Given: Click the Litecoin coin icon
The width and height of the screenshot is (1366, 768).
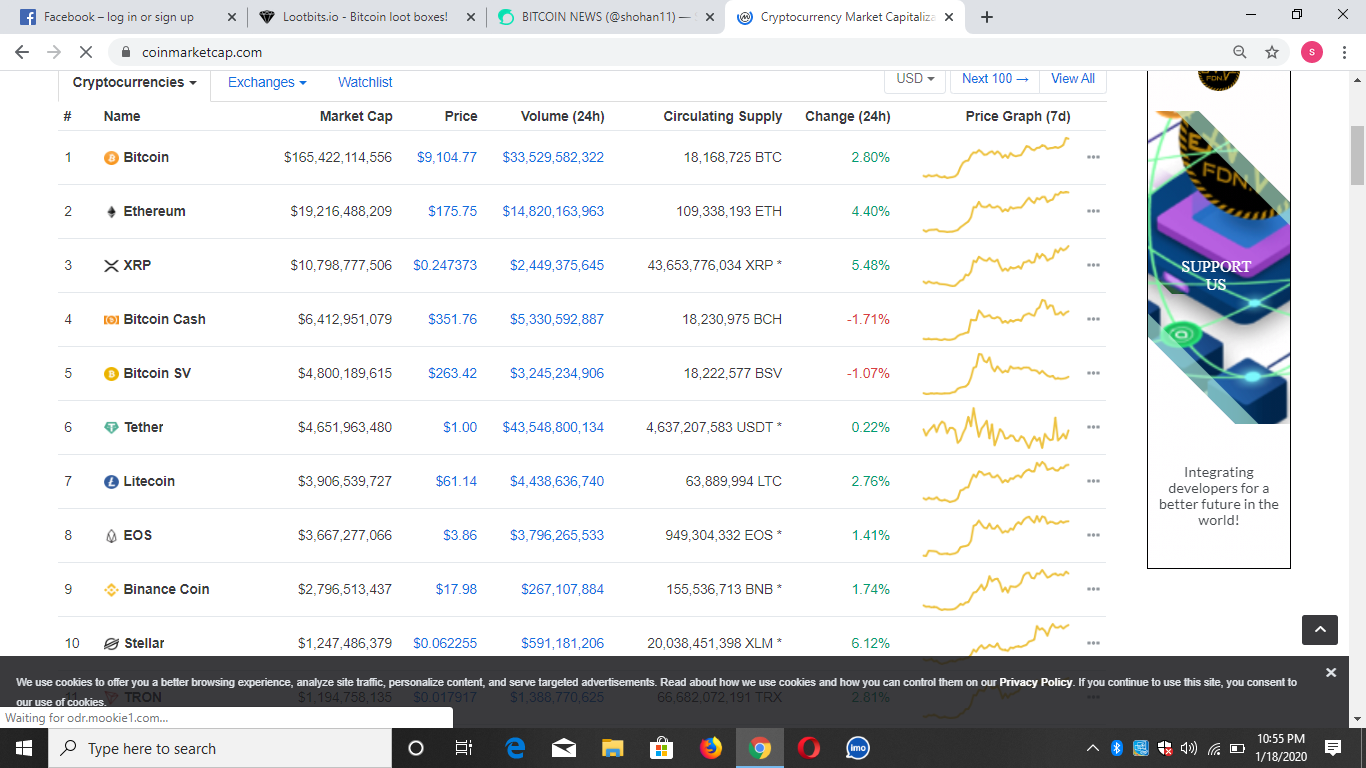Looking at the screenshot, I should click(x=110, y=481).
